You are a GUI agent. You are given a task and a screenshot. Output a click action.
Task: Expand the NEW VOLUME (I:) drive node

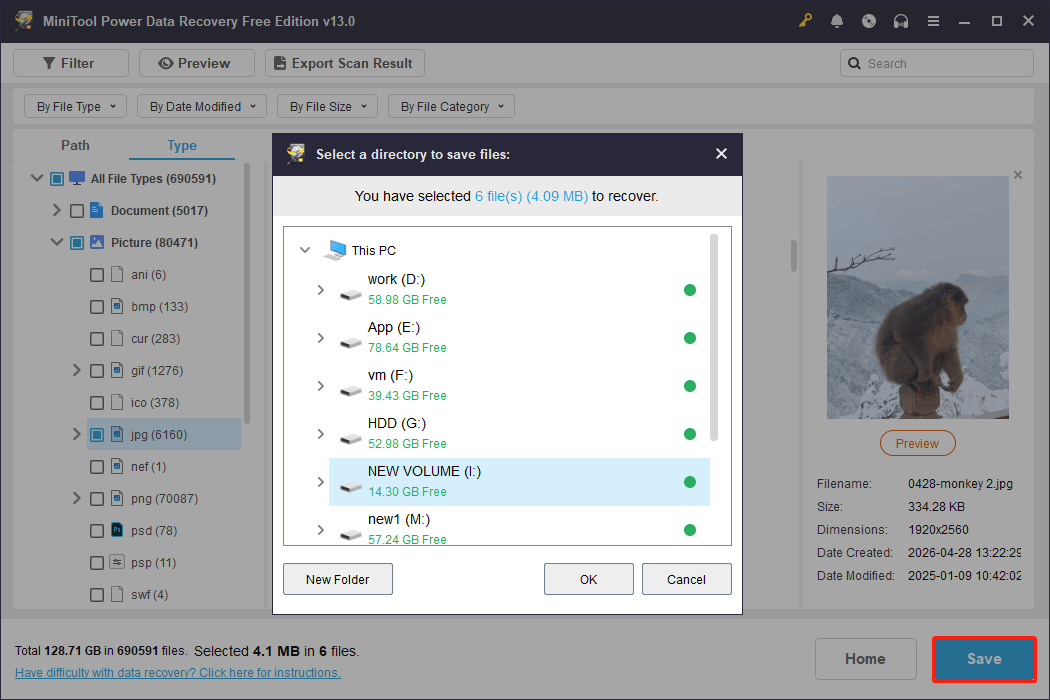(321, 482)
